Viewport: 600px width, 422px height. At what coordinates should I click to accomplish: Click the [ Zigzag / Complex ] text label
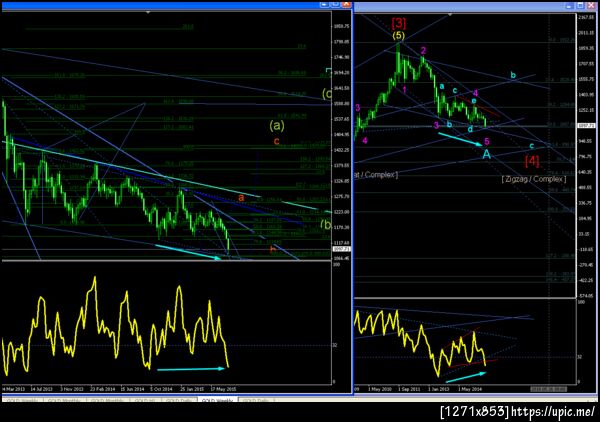[534, 179]
